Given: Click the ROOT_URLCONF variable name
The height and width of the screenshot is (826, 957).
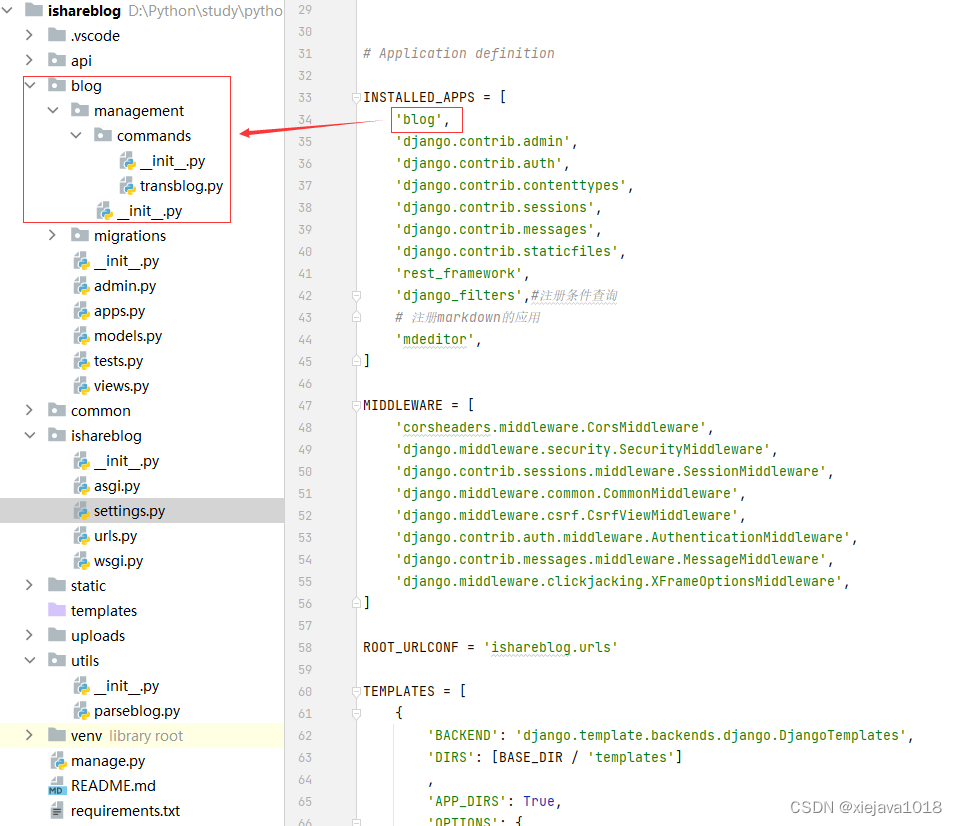Looking at the screenshot, I should pyautogui.click(x=411, y=647).
